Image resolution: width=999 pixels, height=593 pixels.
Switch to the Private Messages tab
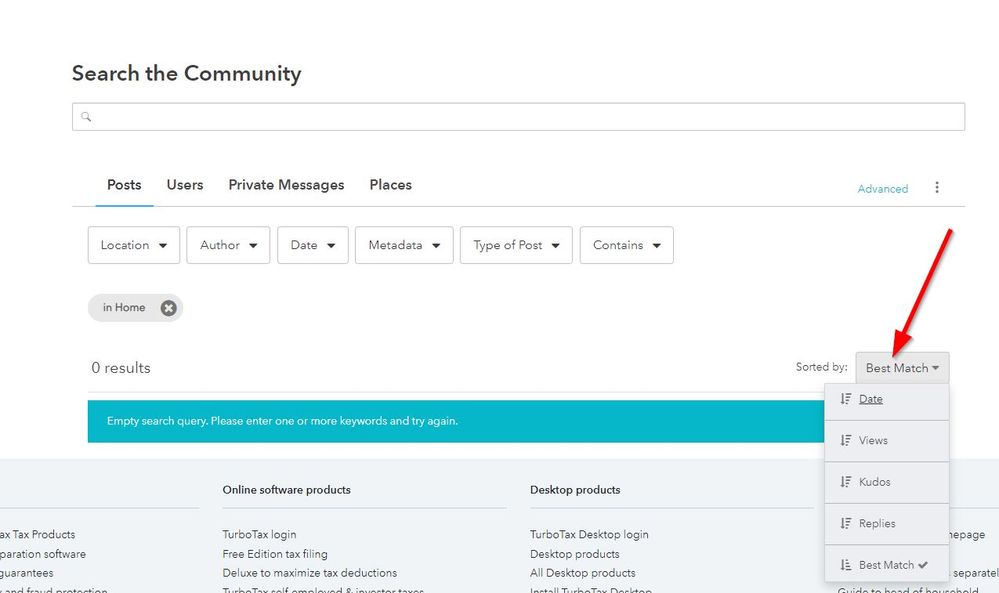tap(286, 185)
